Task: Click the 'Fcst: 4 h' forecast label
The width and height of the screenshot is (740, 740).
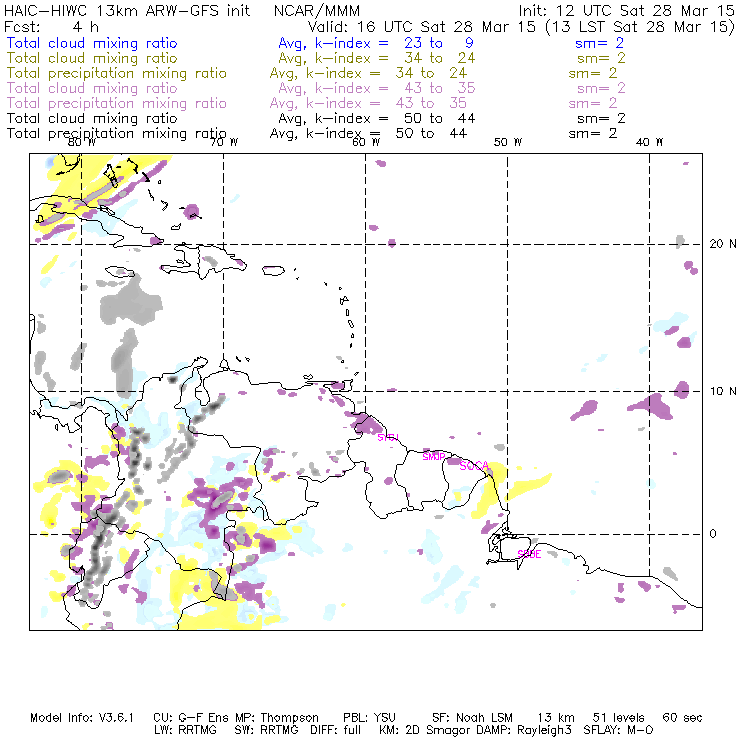Action: tap(51, 26)
